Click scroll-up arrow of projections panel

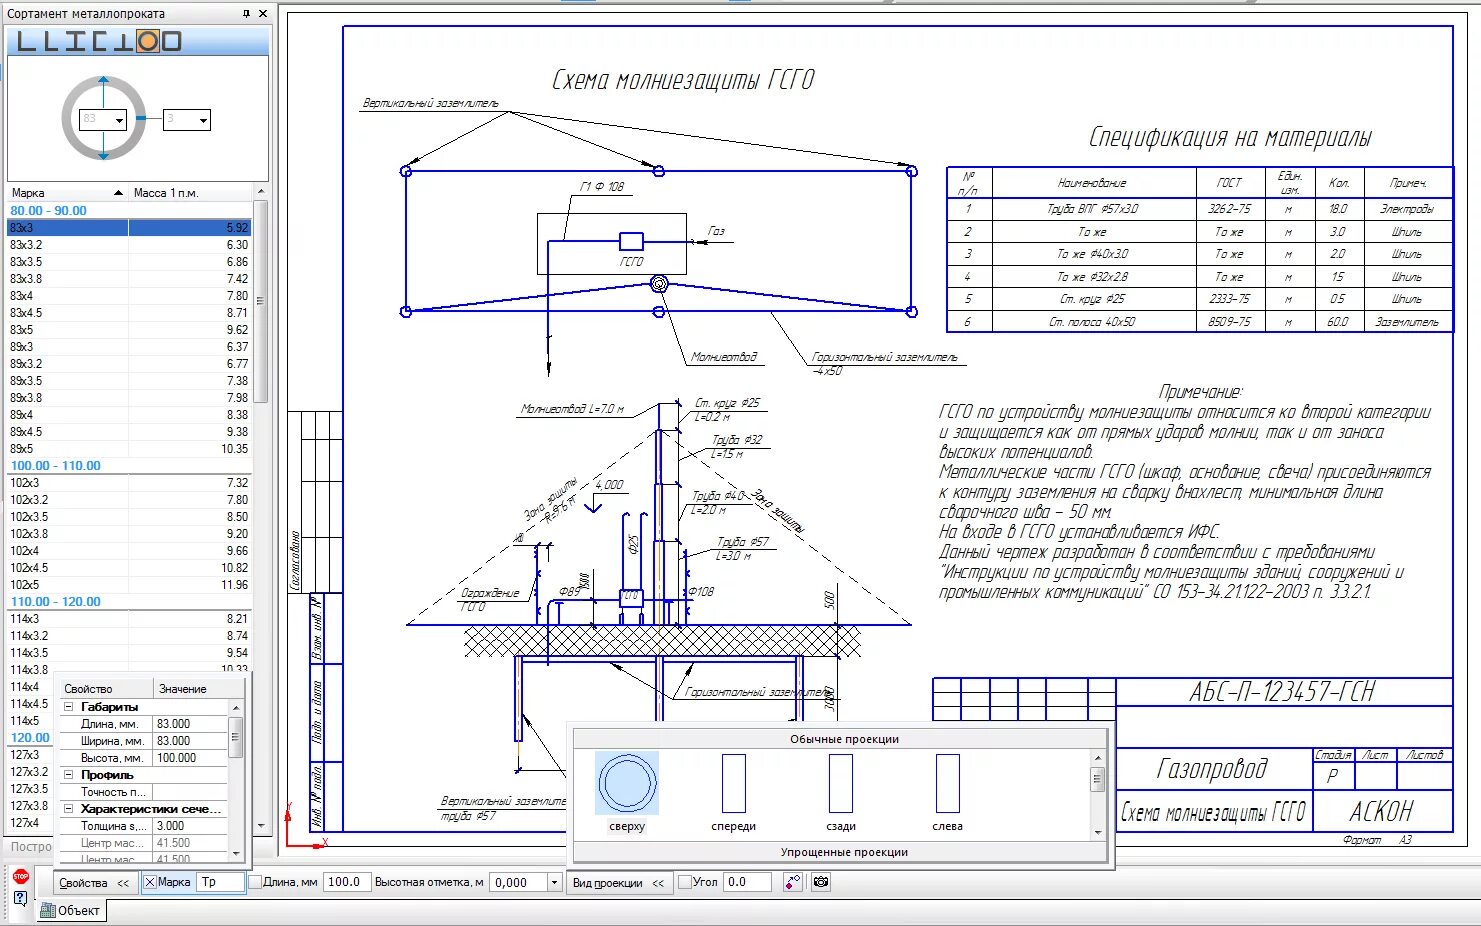[x=1098, y=758]
